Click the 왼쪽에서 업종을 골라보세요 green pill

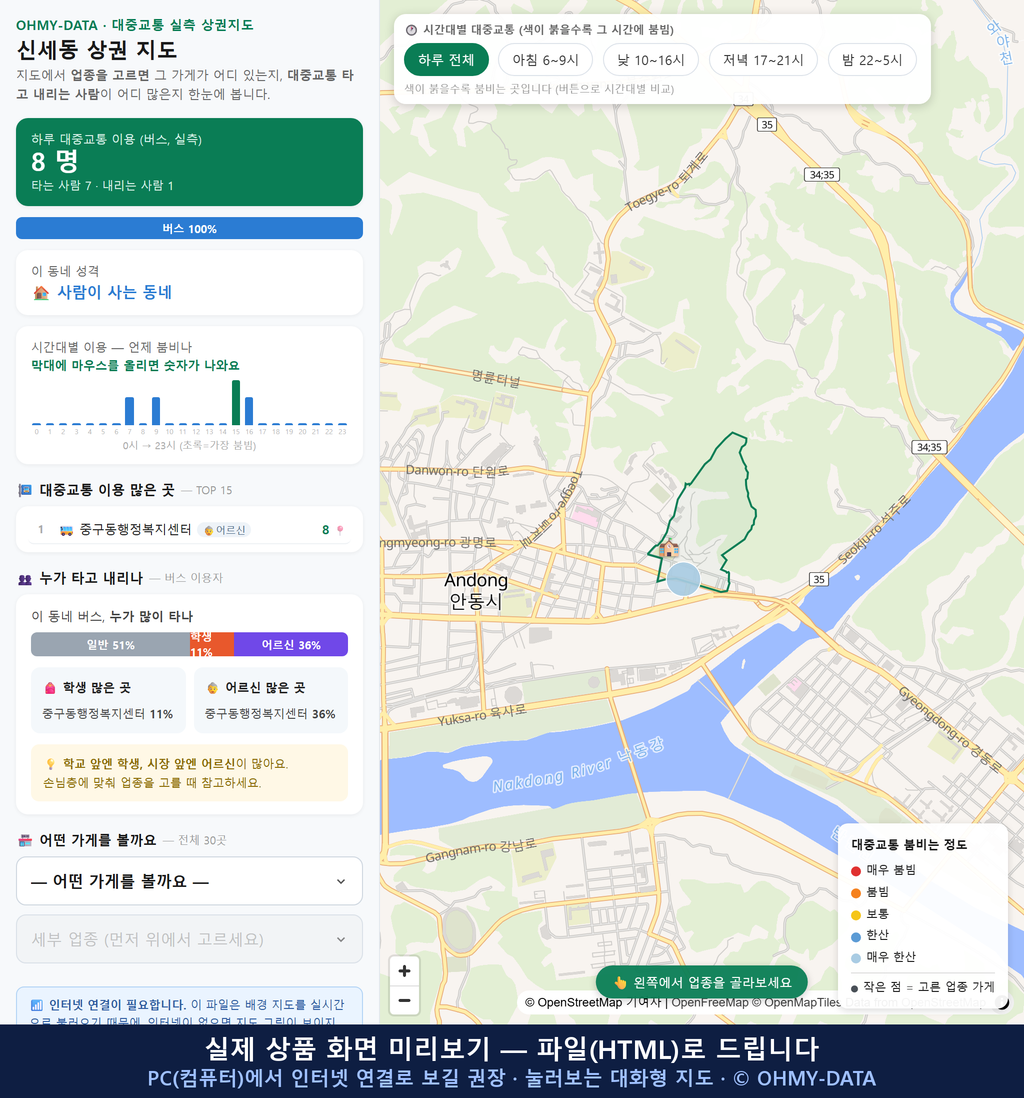click(701, 982)
